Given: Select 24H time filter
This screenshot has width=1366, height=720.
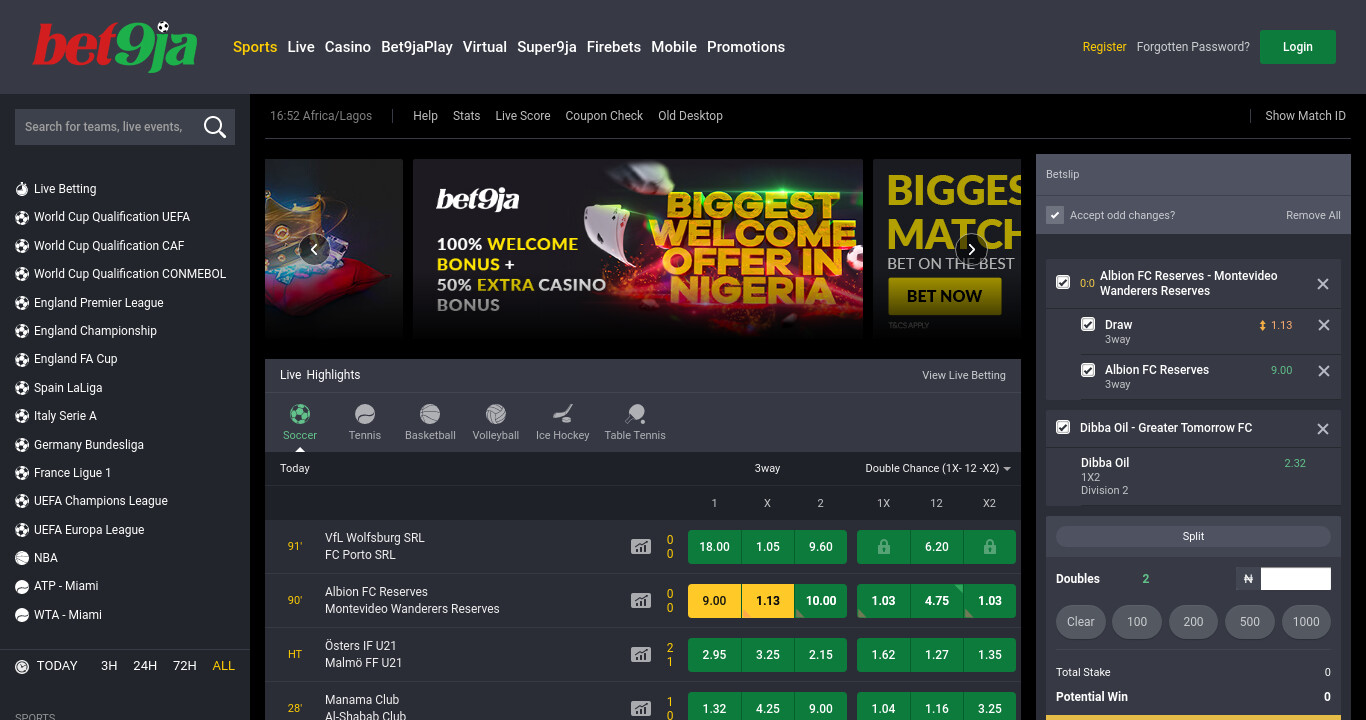Looking at the screenshot, I should [145, 666].
